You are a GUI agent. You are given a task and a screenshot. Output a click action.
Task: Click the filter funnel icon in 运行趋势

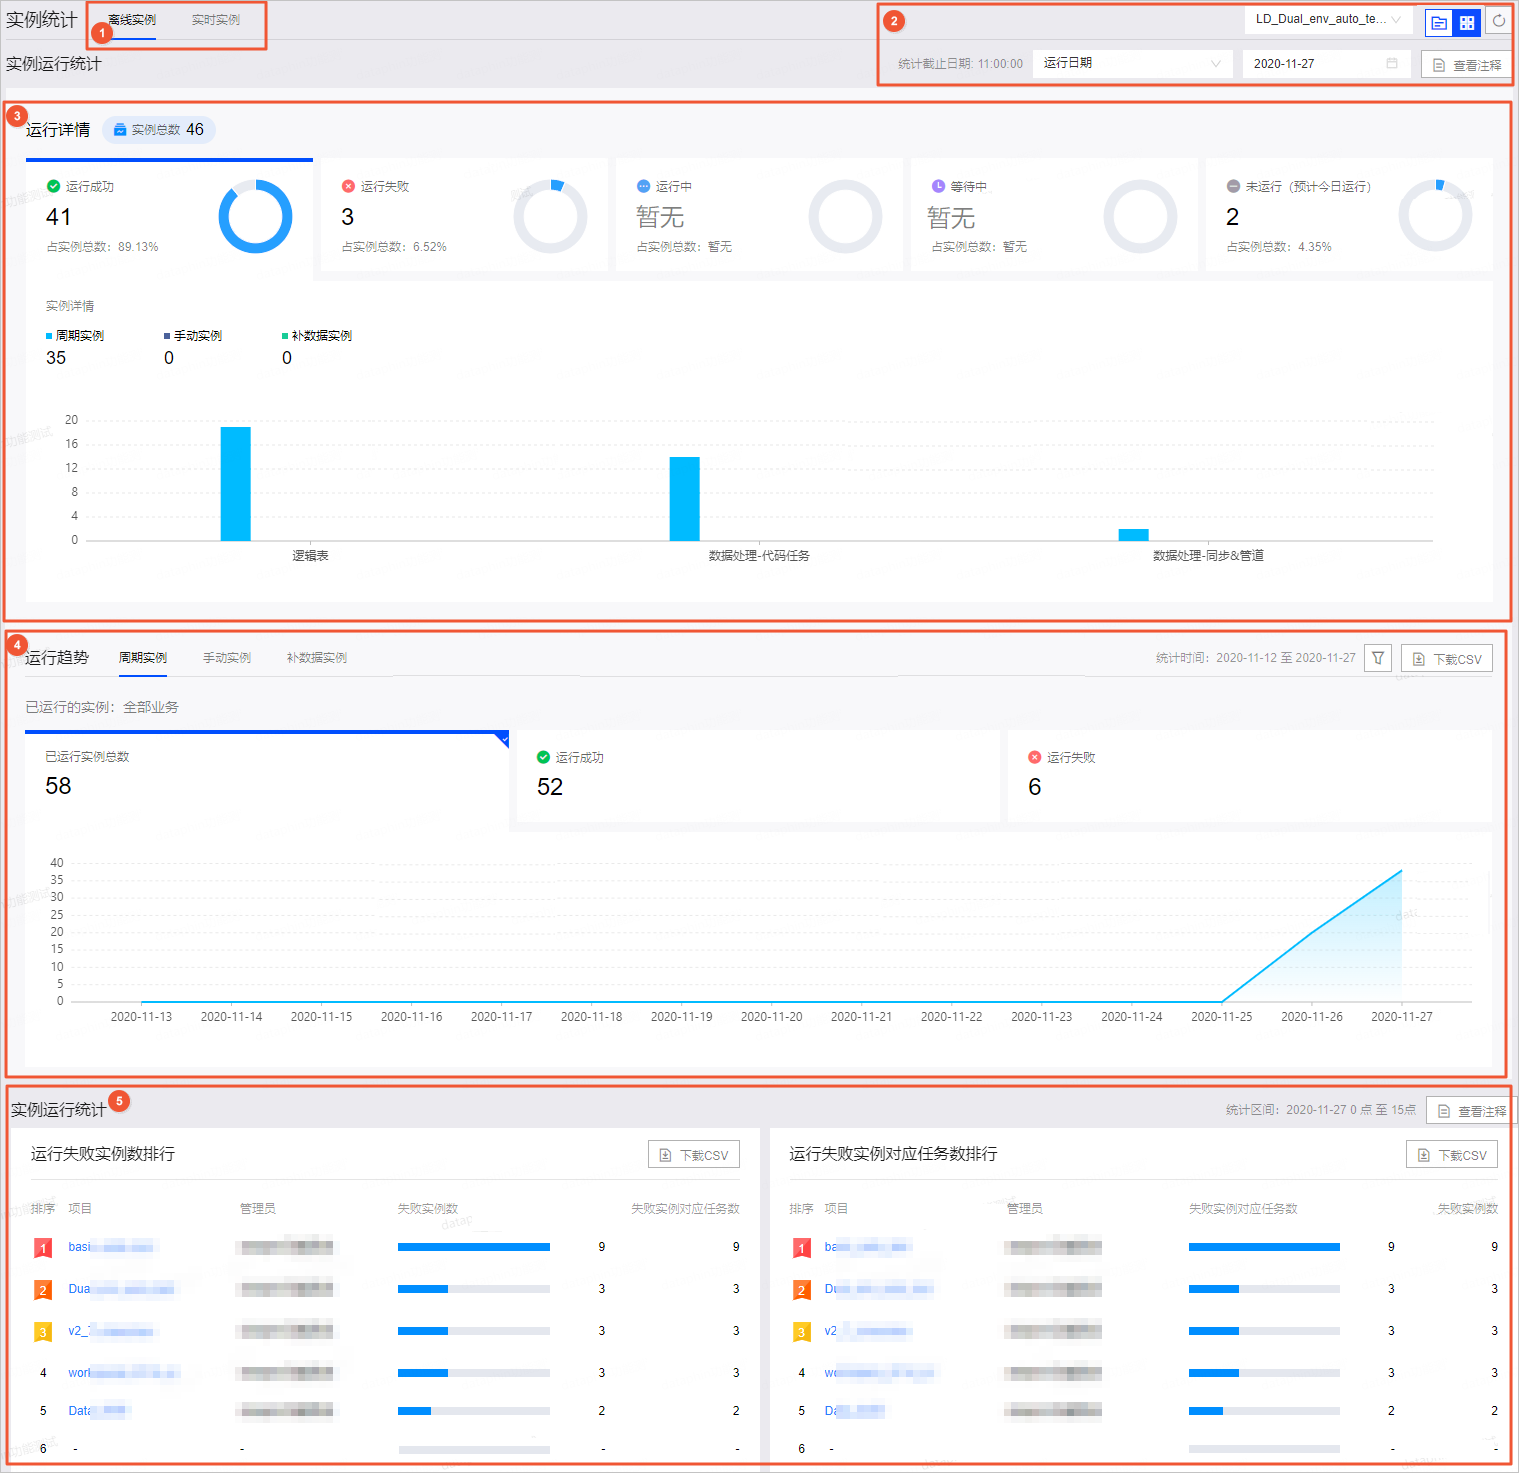[x=1378, y=658]
